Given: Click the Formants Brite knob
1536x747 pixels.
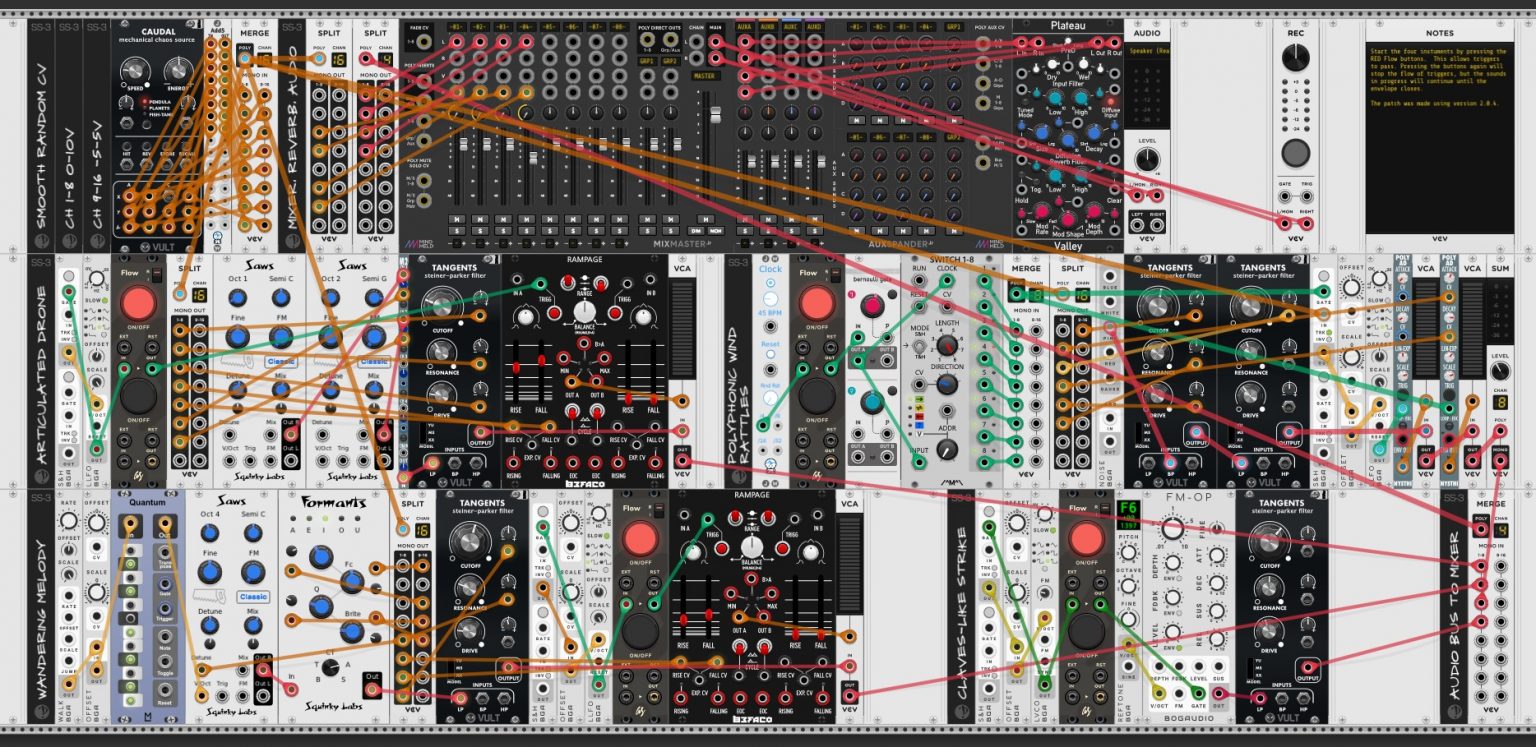Looking at the screenshot, I should (x=351, y=632).
